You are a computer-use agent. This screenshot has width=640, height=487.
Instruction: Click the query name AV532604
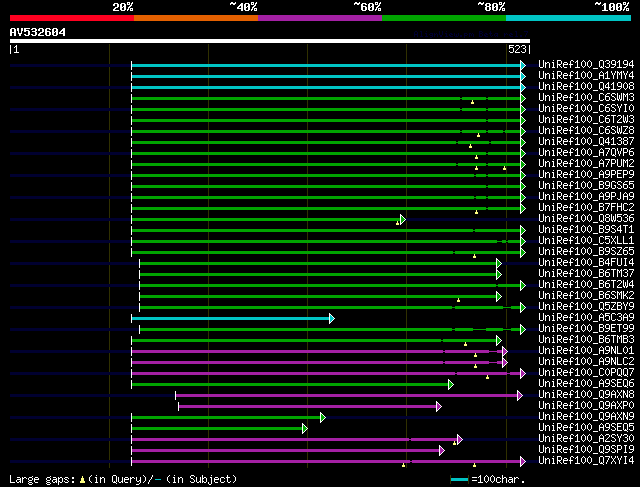(38, 32)
